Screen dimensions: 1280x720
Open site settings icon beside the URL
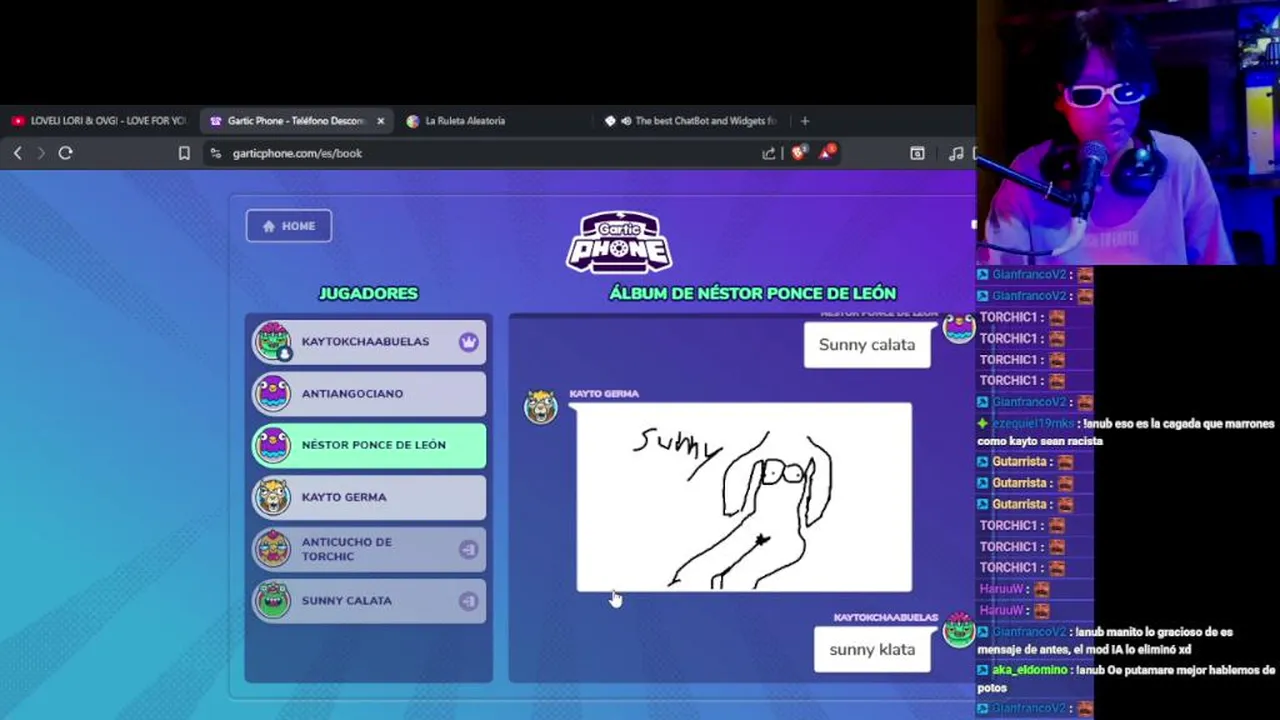pyautogui.click(x=215, y=153)
